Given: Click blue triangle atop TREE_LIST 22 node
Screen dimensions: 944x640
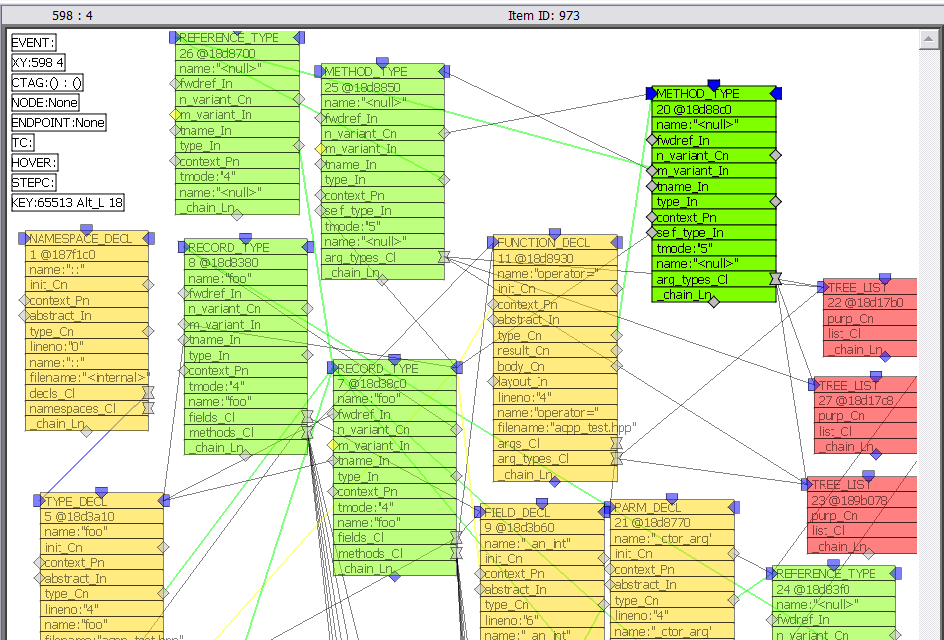Looking at the screenshot, I should tap(884, 278).
